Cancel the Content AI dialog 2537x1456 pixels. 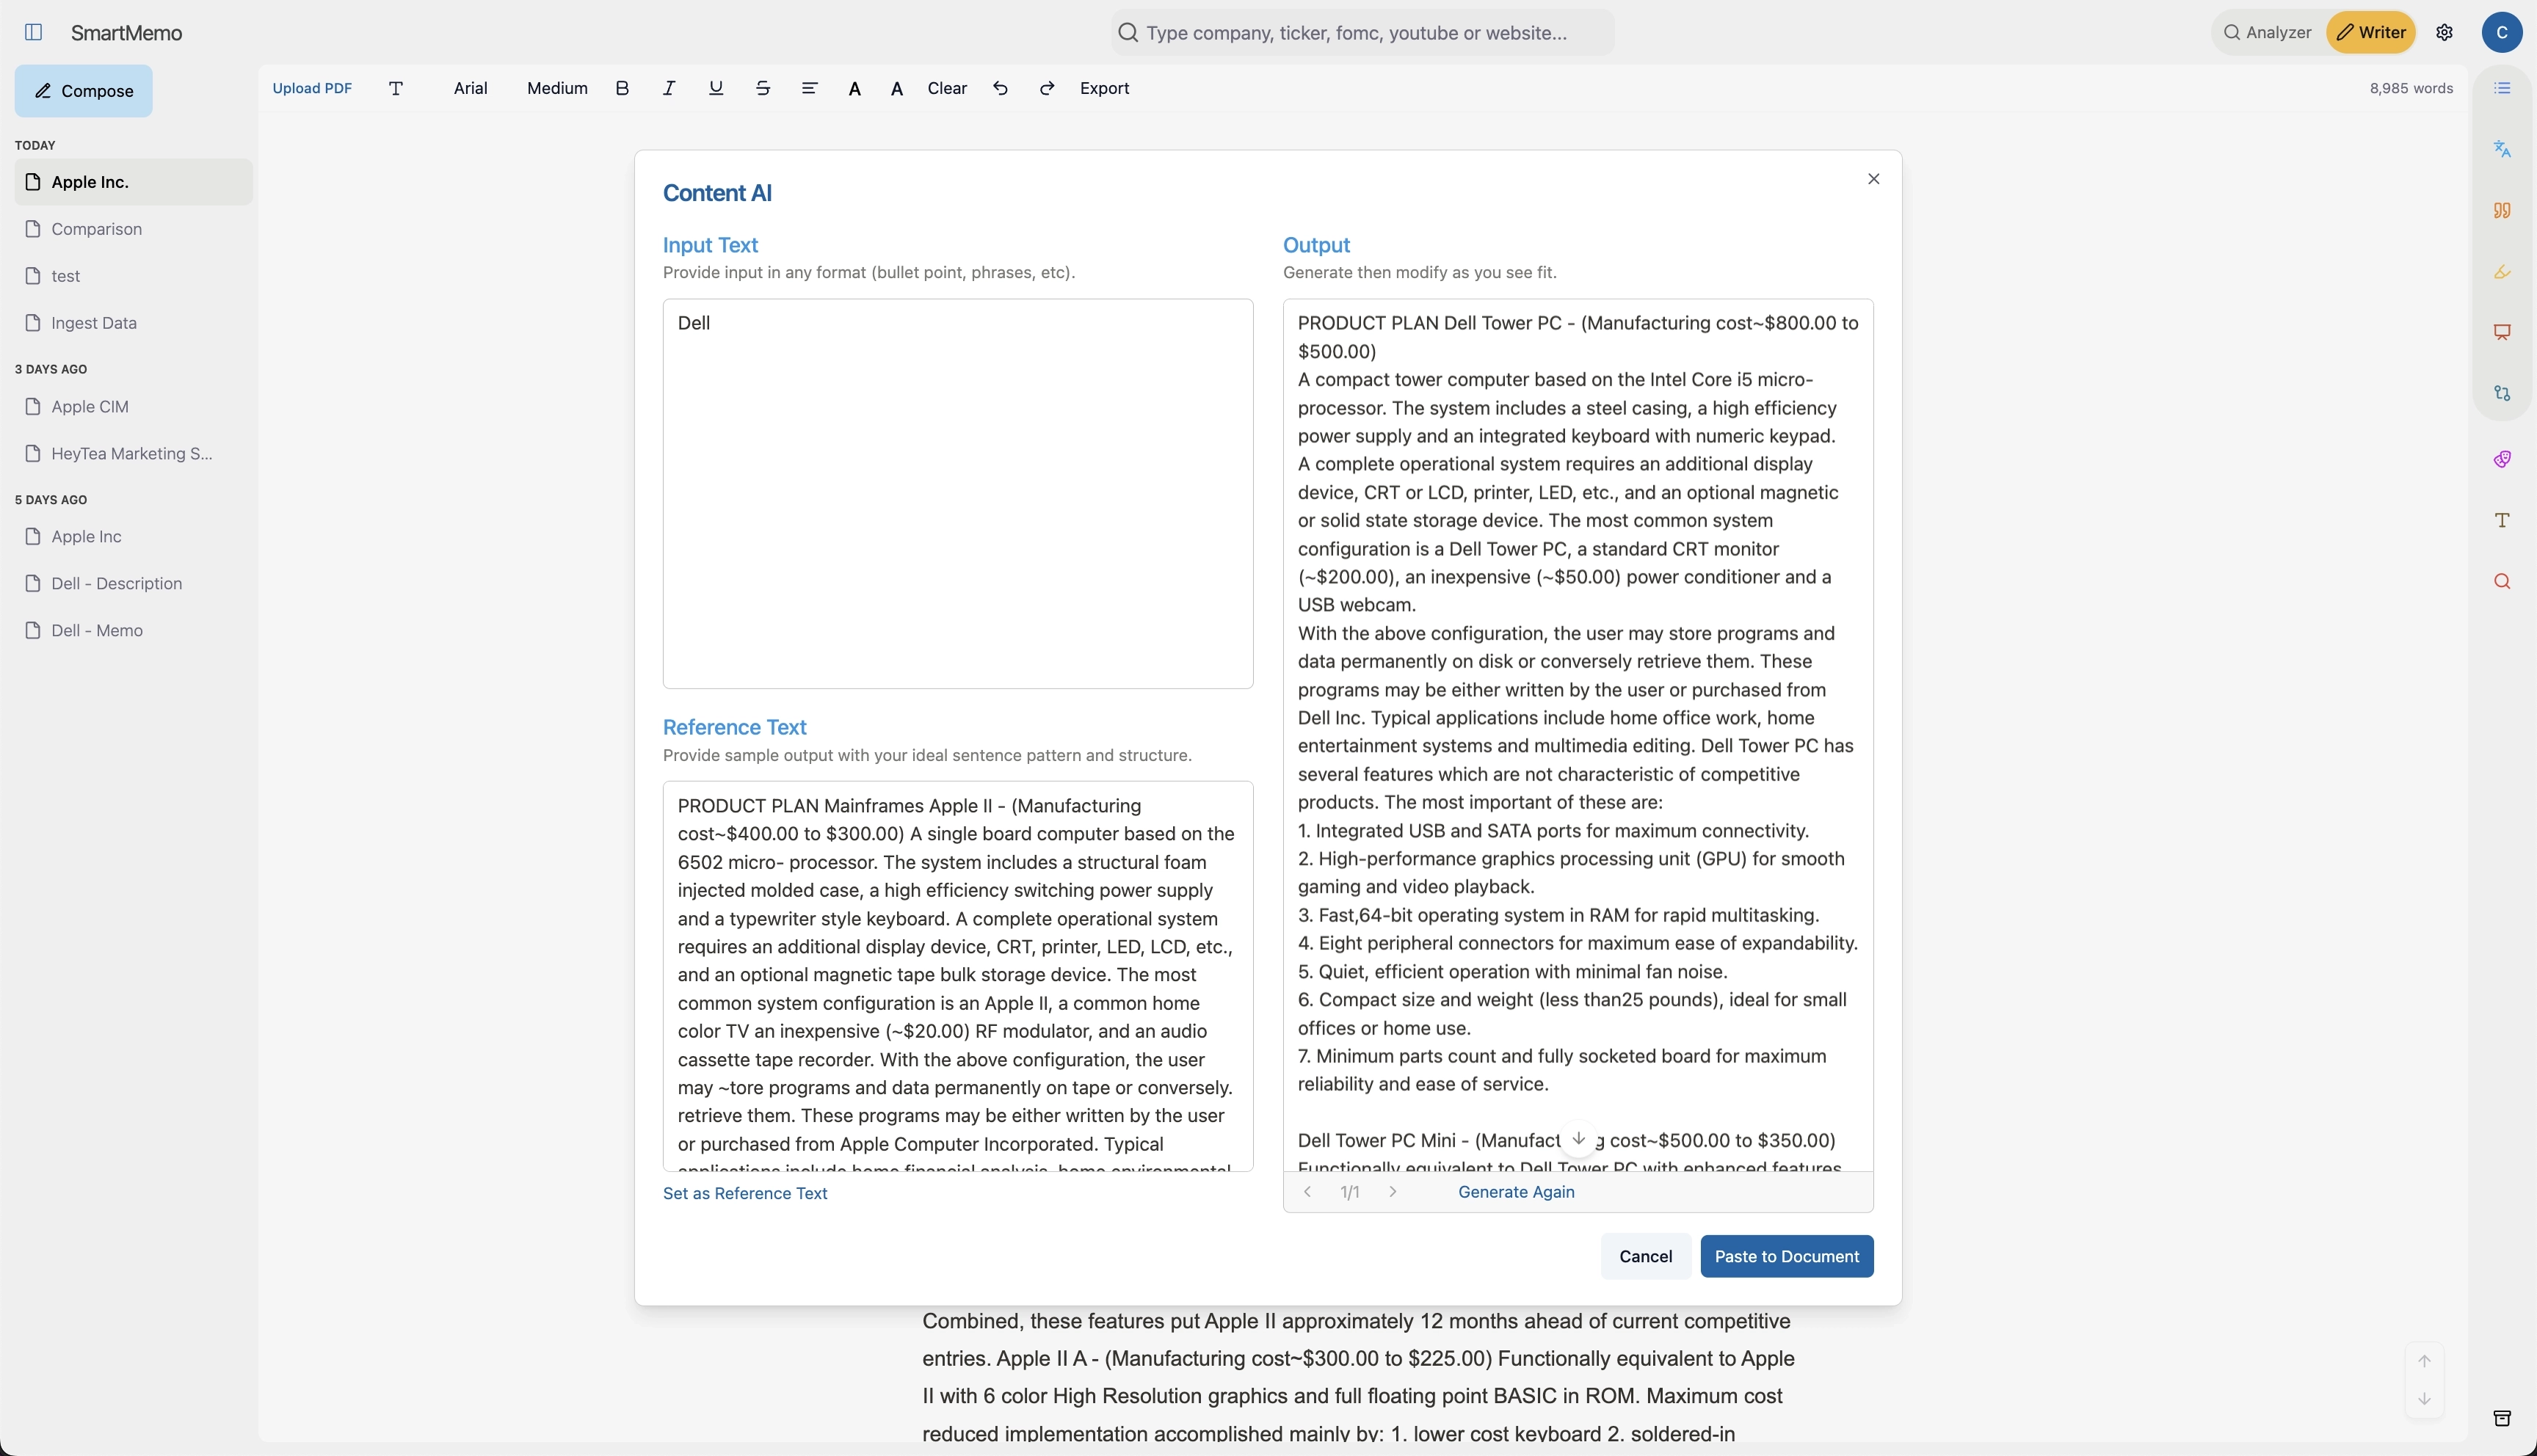click(1645, 1256)
